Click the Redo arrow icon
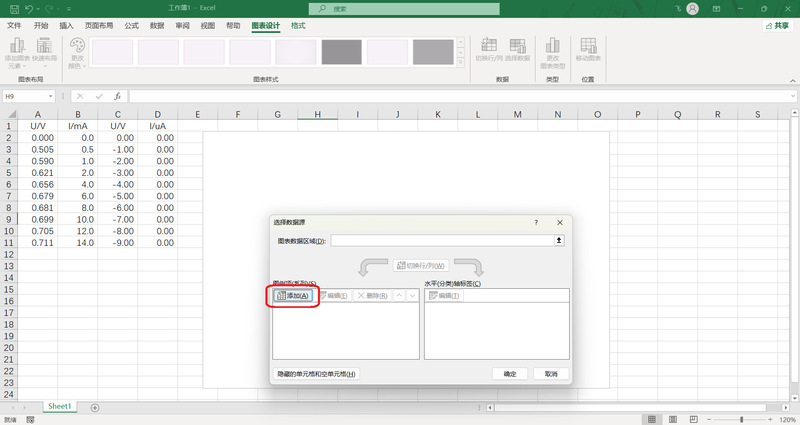This screenshot has height=425, width=800. tap(49, 9)
